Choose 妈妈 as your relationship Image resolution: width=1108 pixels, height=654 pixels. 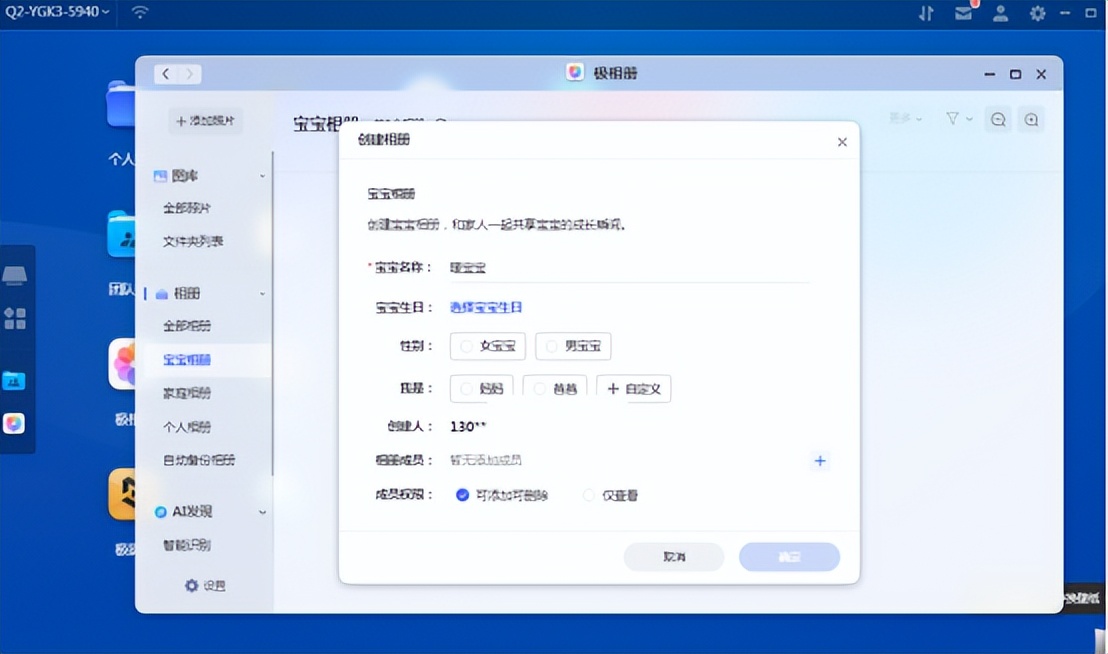481,388
